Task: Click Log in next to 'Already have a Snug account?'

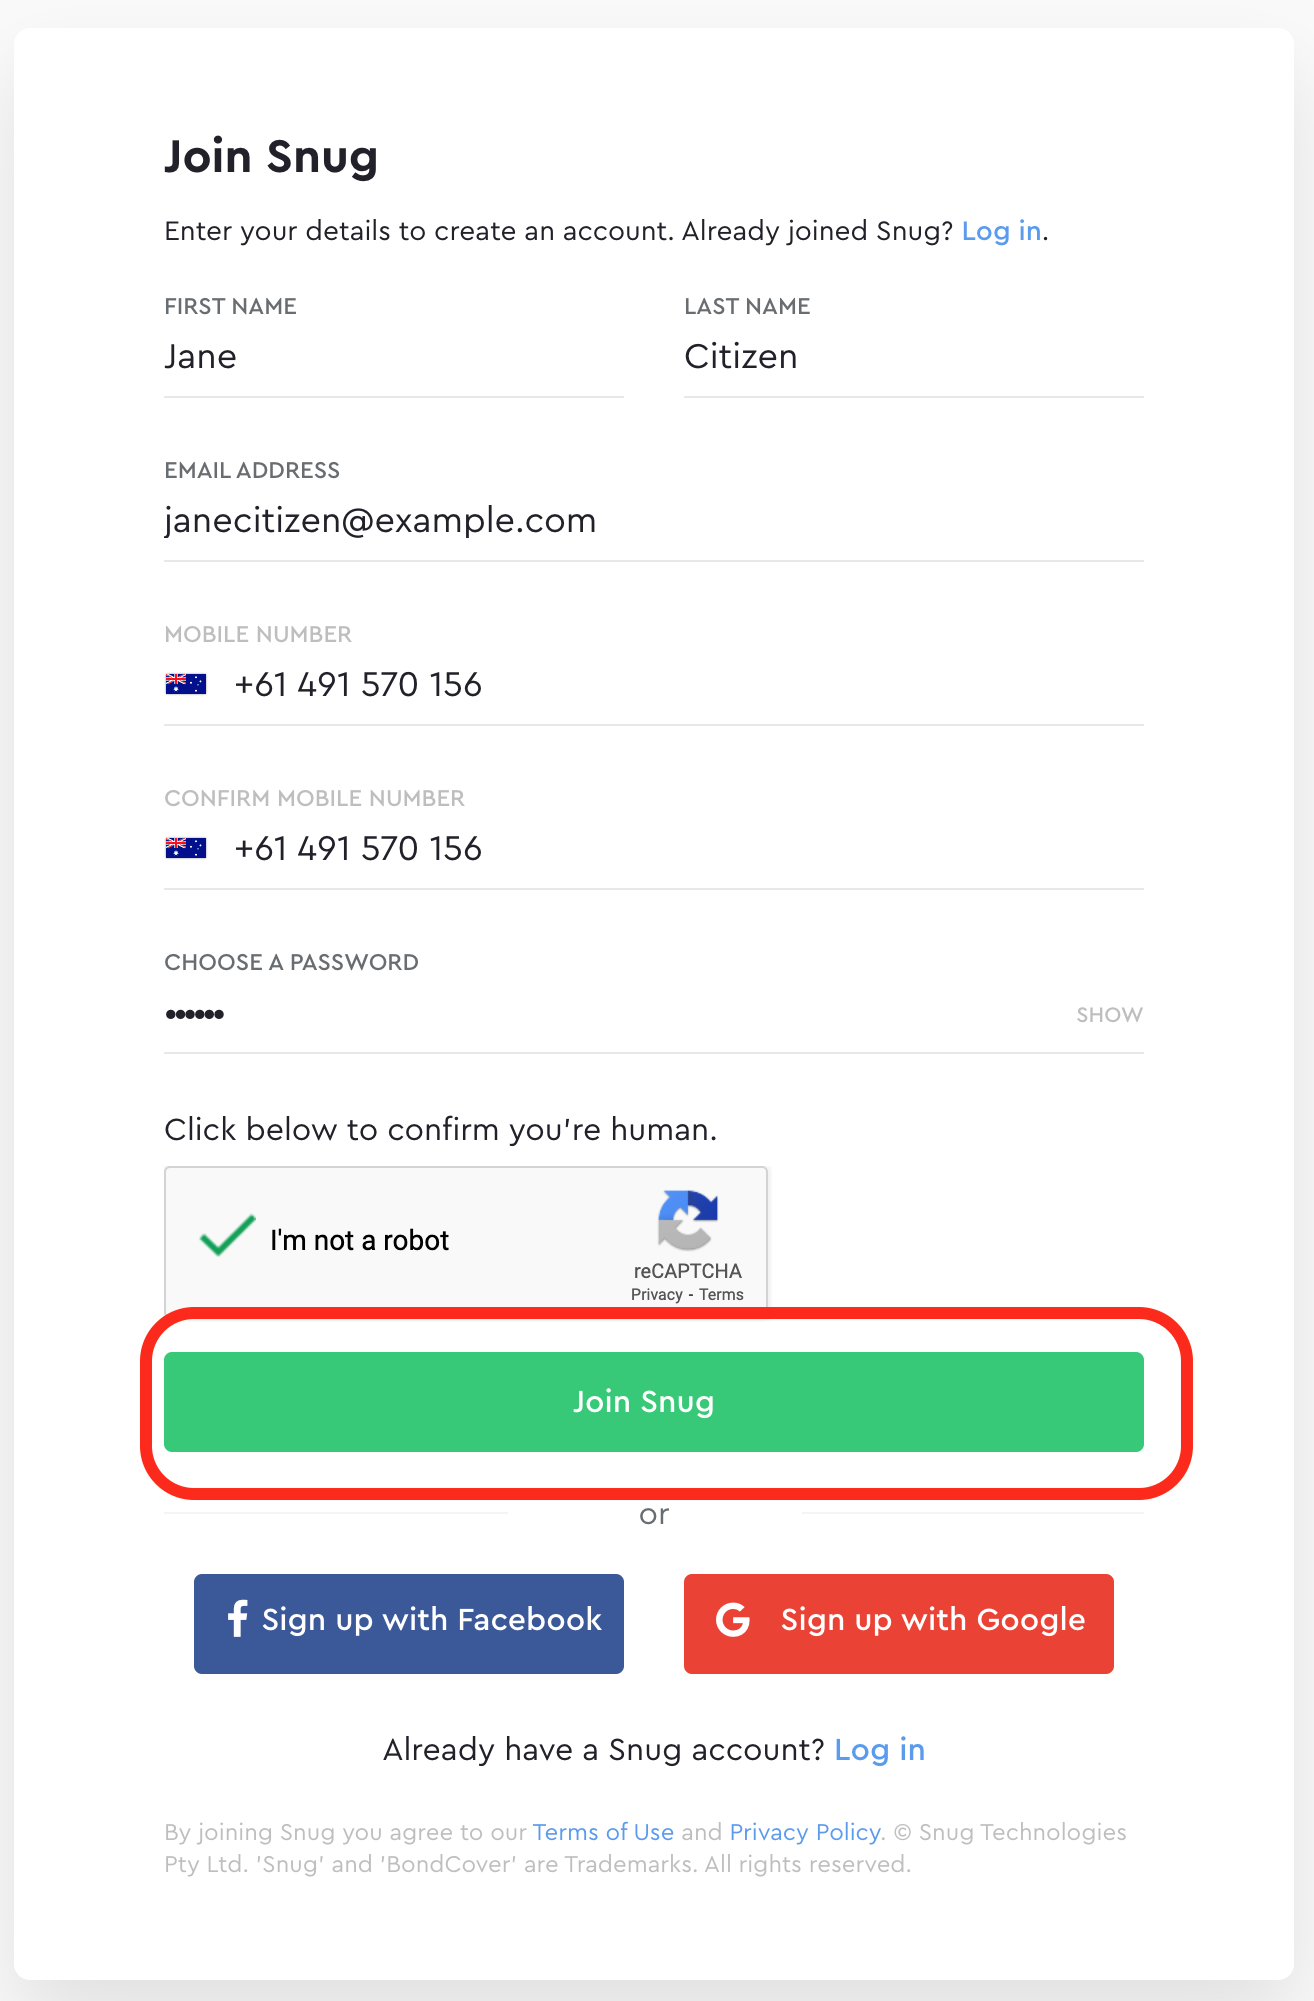Action: [x=879, y=1750]
